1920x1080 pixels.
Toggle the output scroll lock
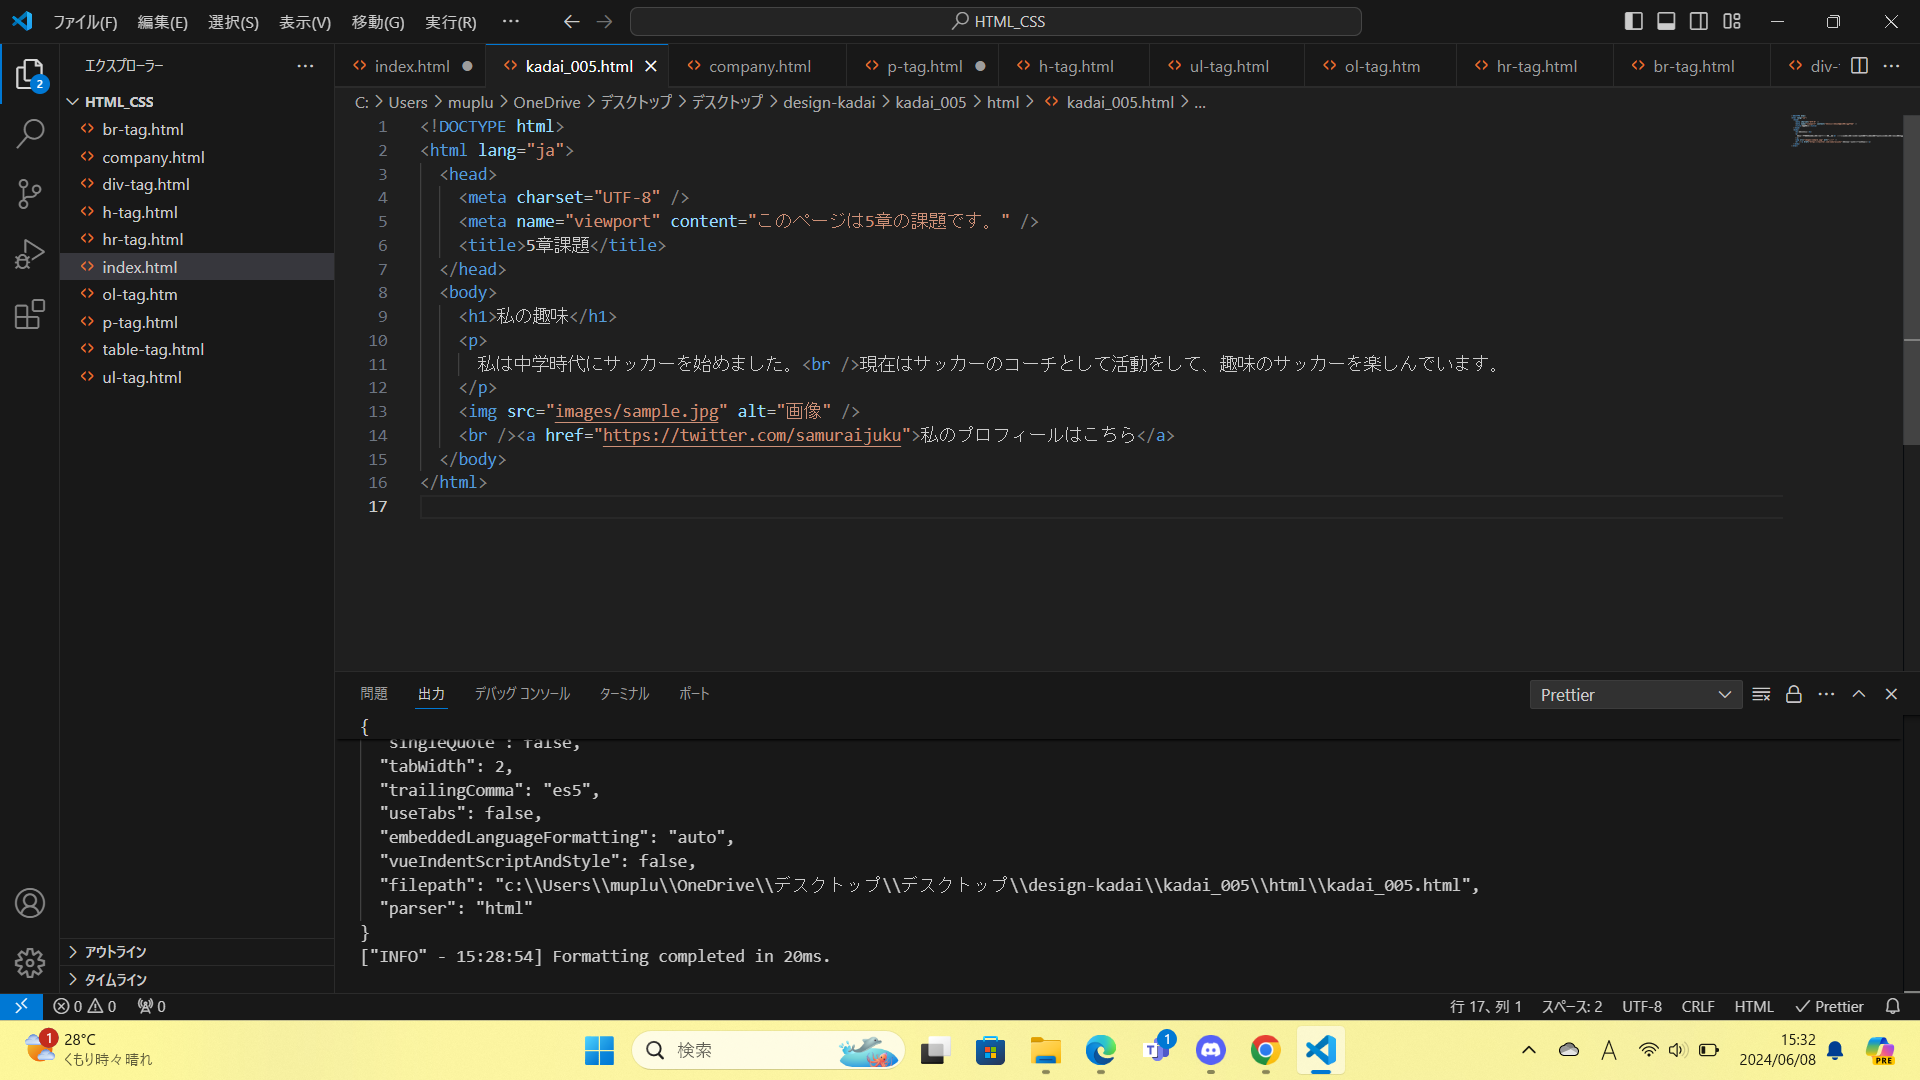1794,694
